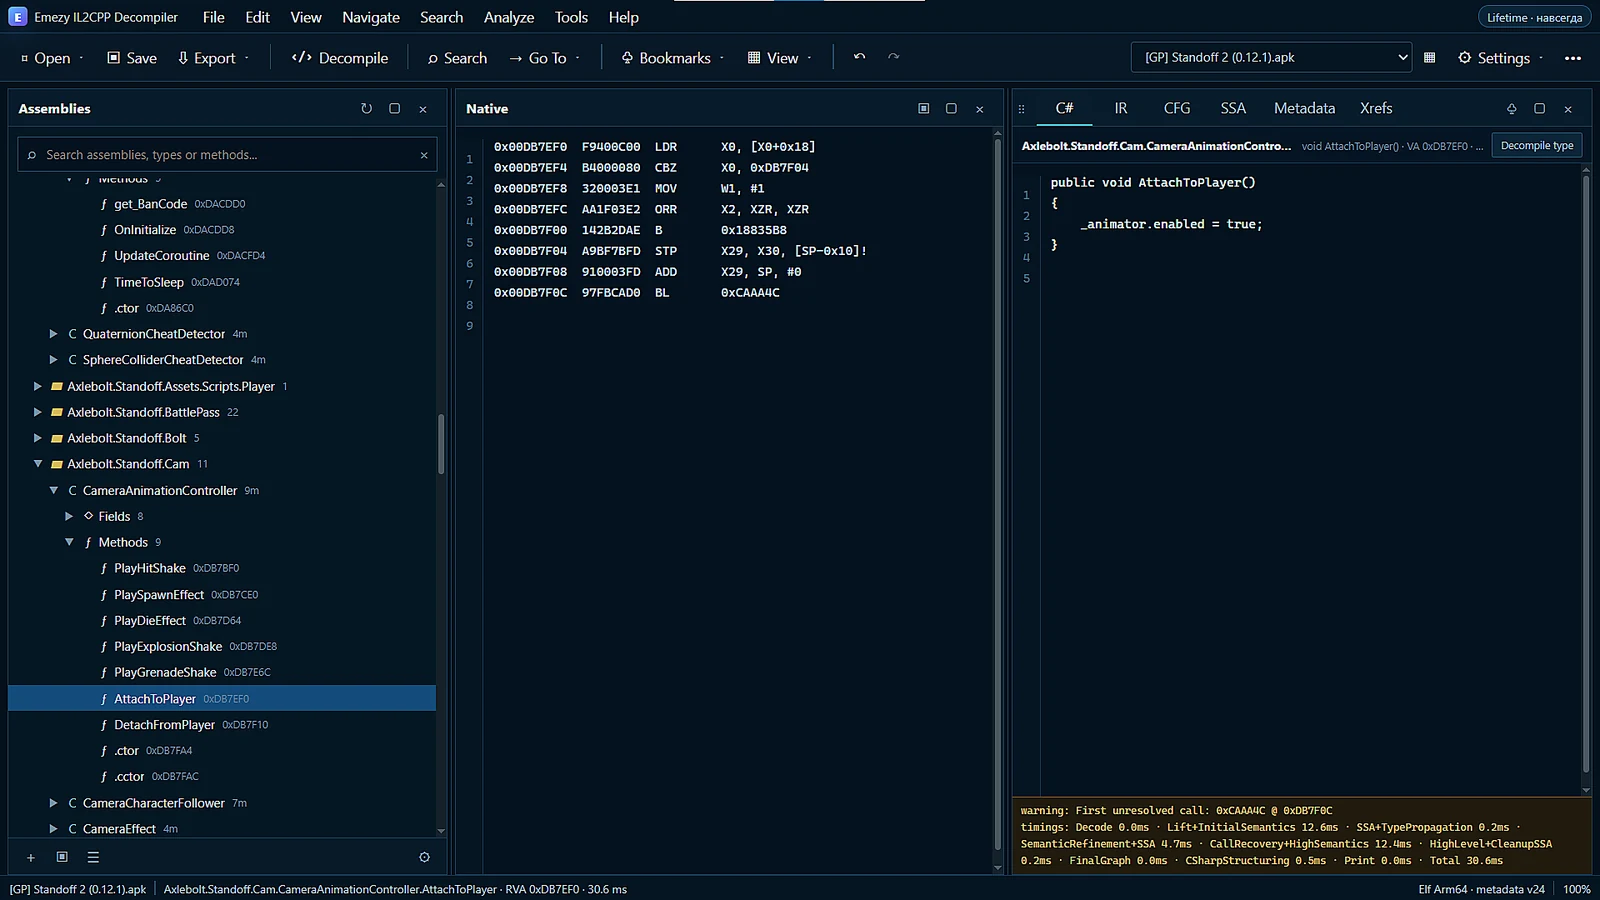Click the redo arrow in toolbar

point(894,57)
